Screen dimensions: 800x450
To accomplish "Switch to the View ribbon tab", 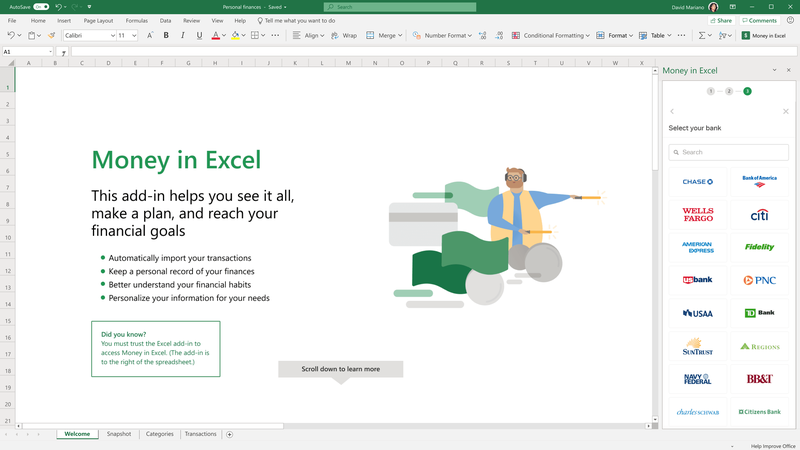I will (217, 21).
